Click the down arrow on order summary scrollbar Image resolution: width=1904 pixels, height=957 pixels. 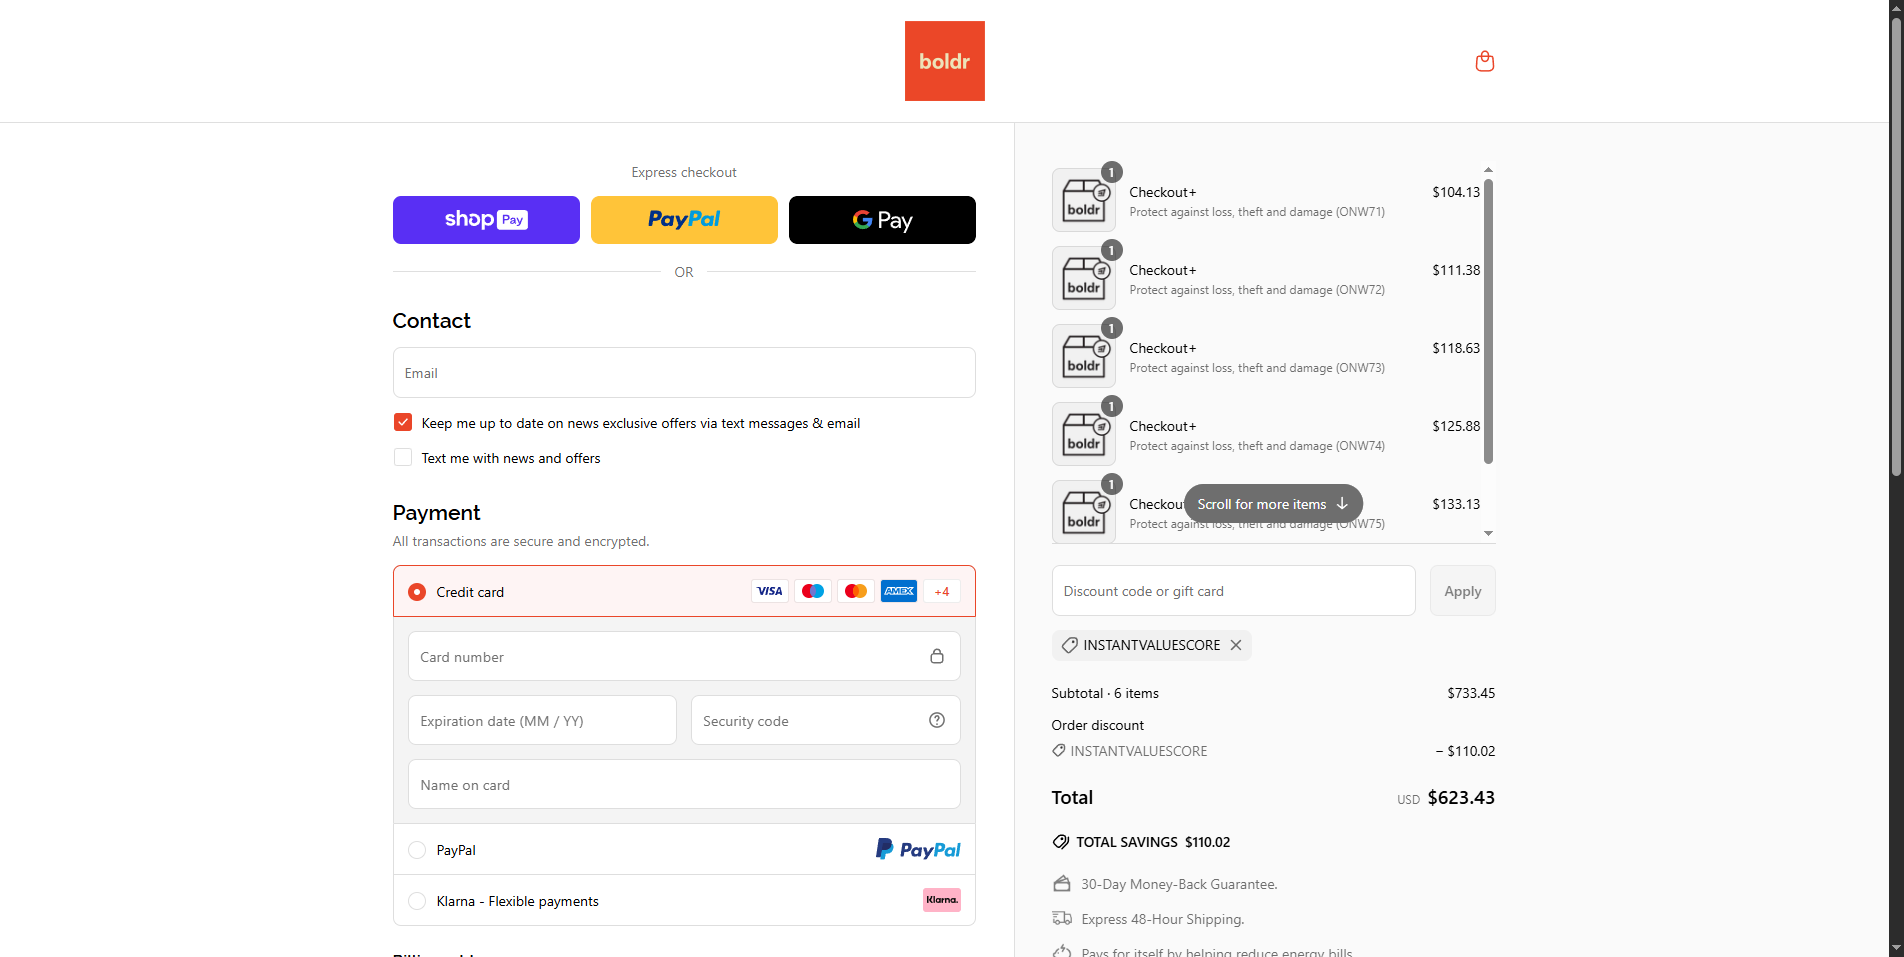[1488, 533]
